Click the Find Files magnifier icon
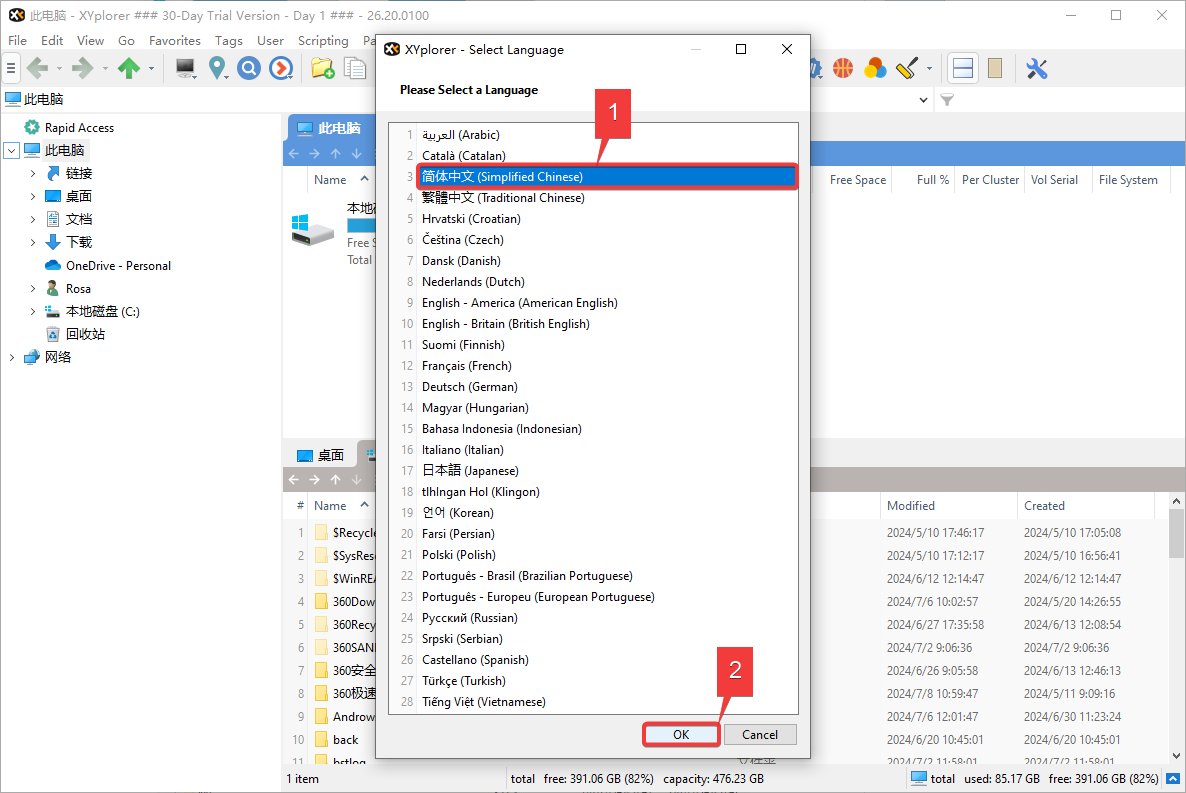This screenshot has width=1186, height=793. coord(248,68)
